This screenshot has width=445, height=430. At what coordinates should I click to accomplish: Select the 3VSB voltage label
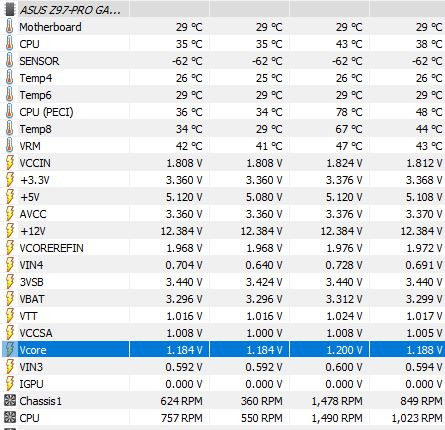click(32, 282)
